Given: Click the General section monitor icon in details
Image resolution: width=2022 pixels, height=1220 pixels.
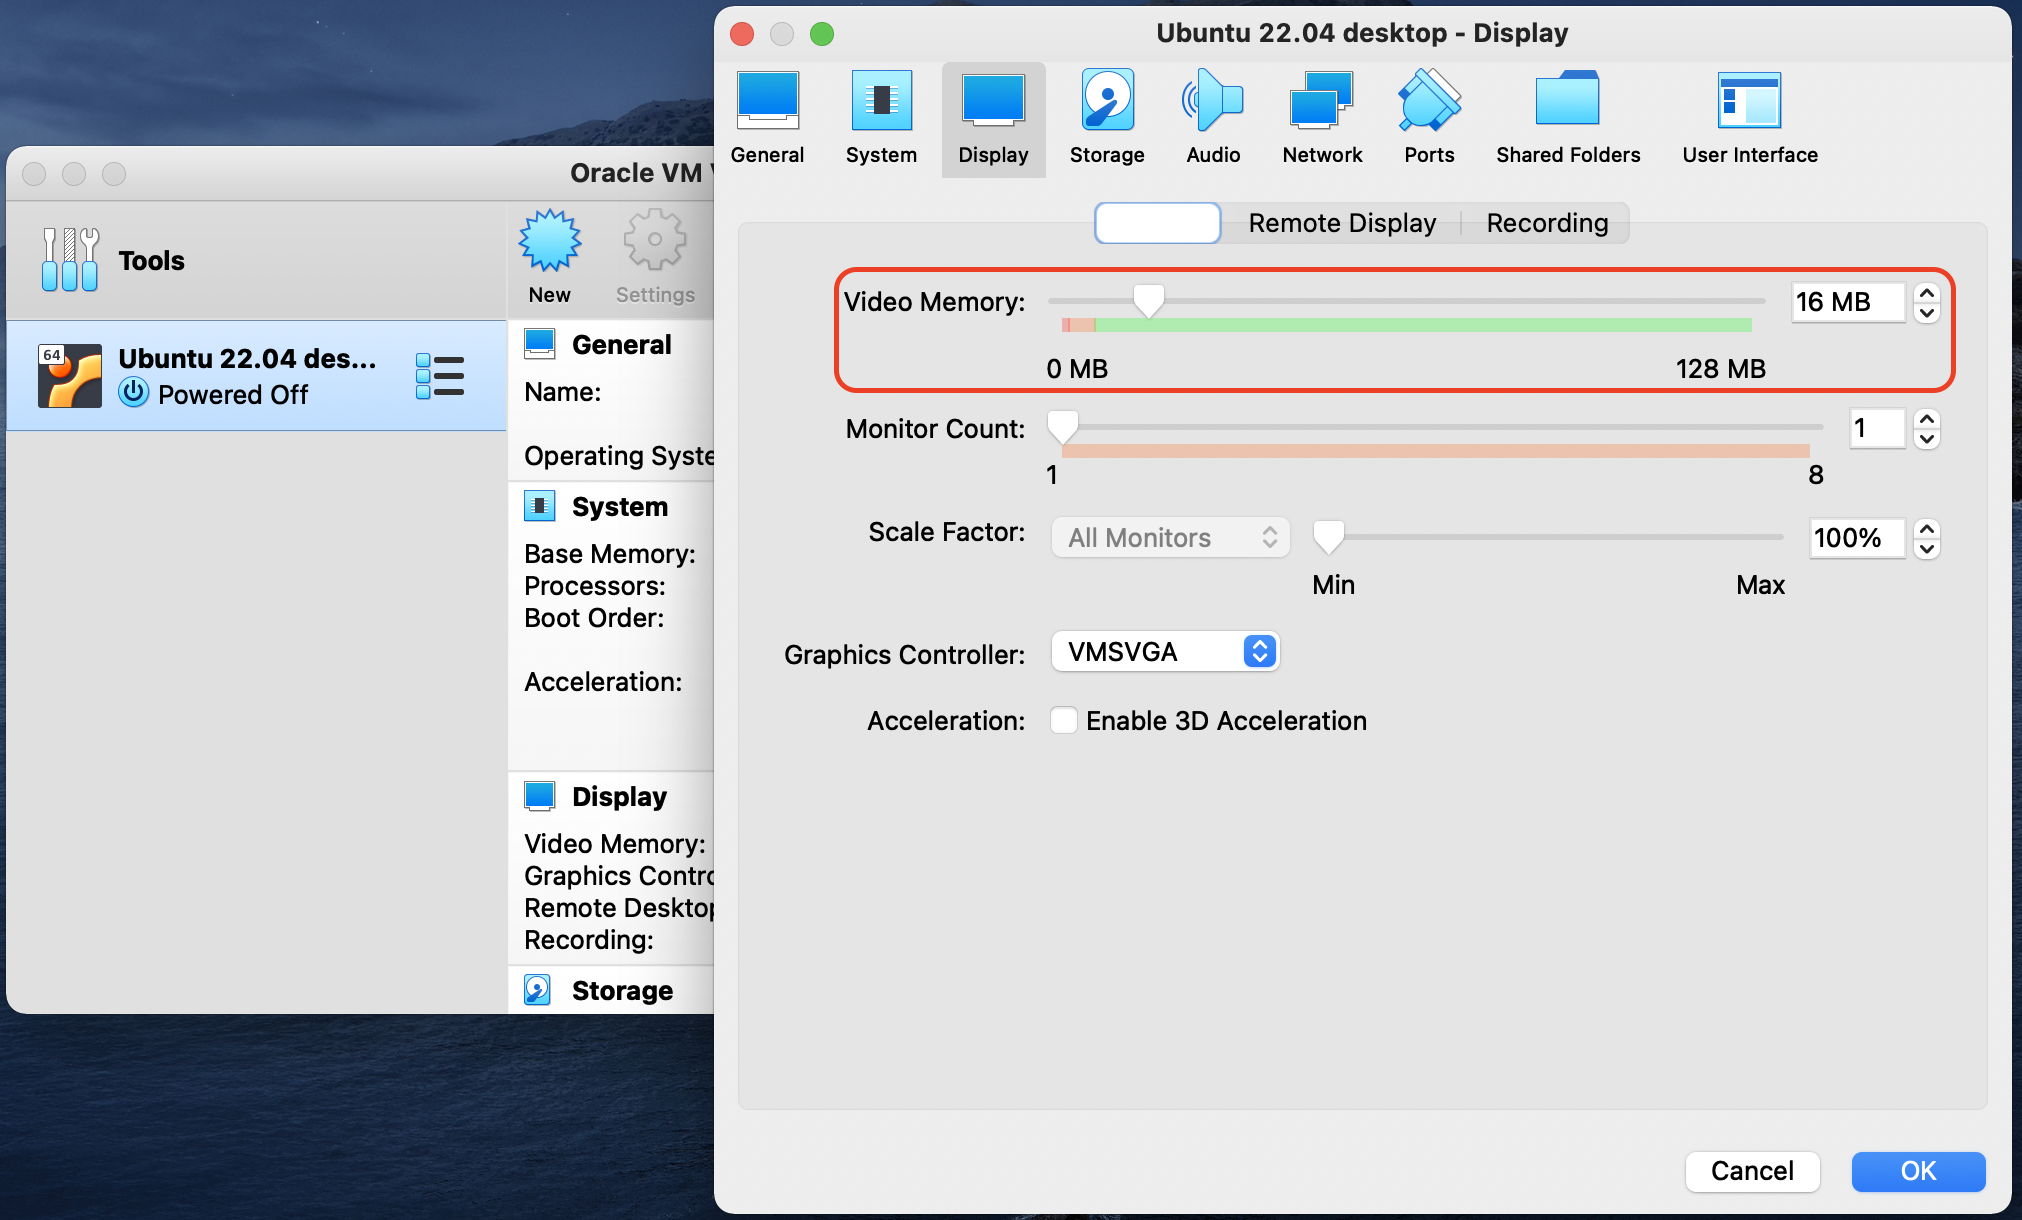Looking at the screenshot, I should (x=540, y=344).
